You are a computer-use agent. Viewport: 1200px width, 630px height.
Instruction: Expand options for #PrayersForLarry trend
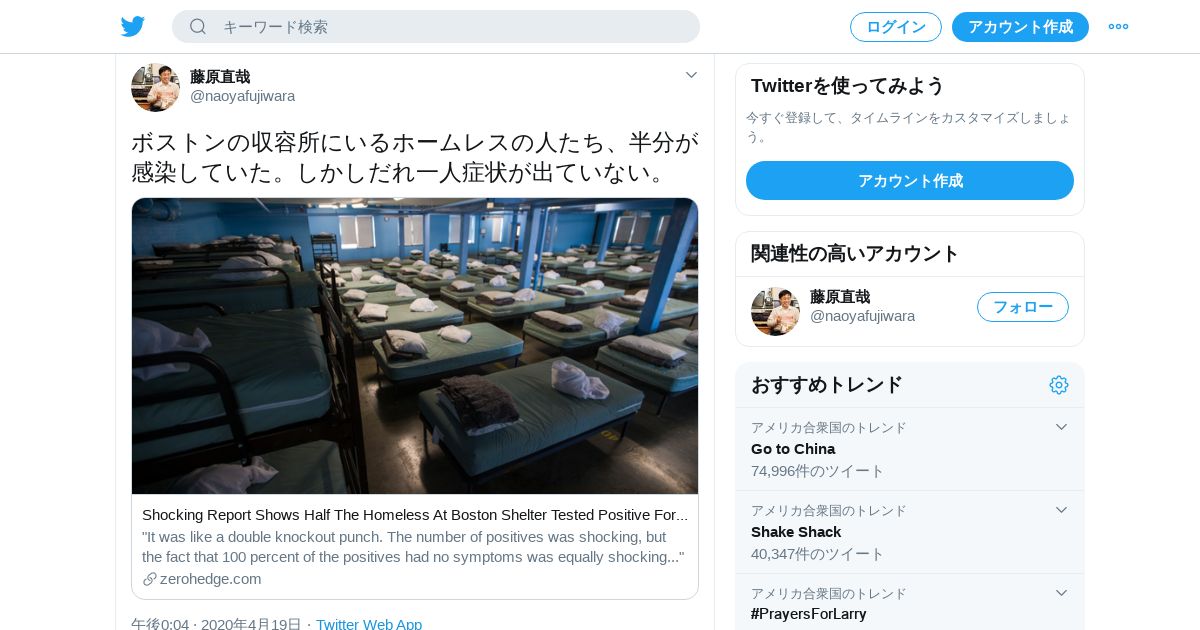click(x=1062, y=593)
